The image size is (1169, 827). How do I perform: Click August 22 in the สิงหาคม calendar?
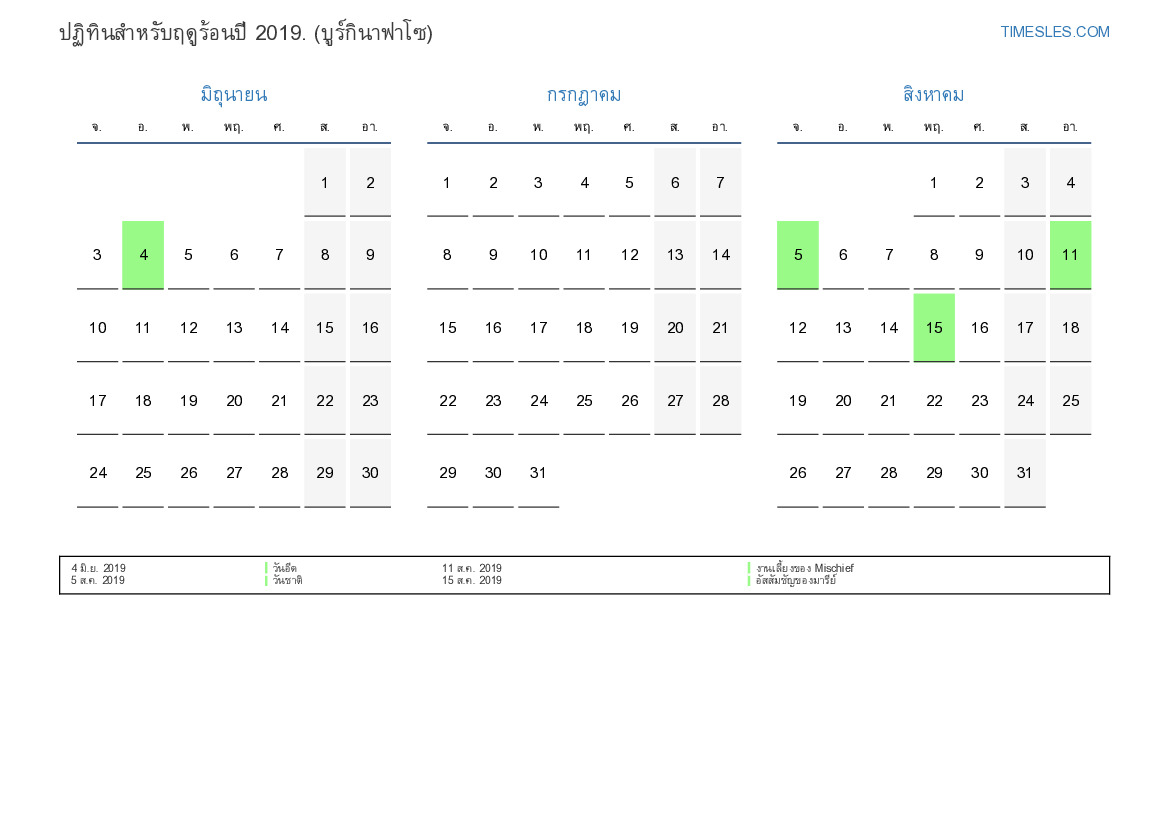tap(934, 401)
